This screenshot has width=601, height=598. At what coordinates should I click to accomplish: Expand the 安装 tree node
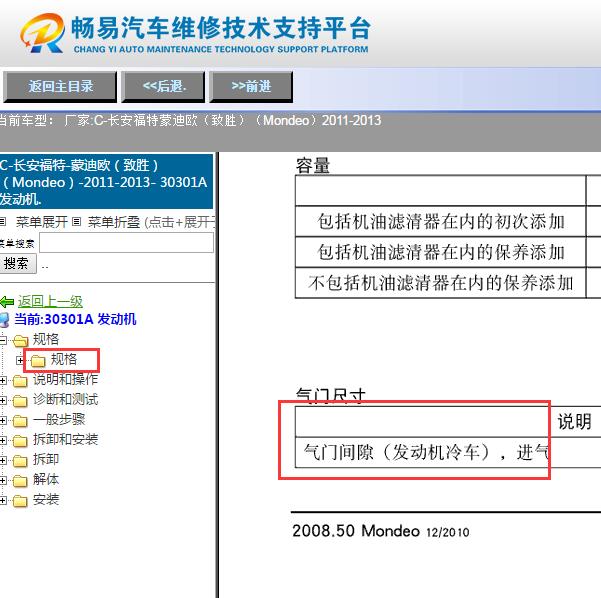[3, 501]
